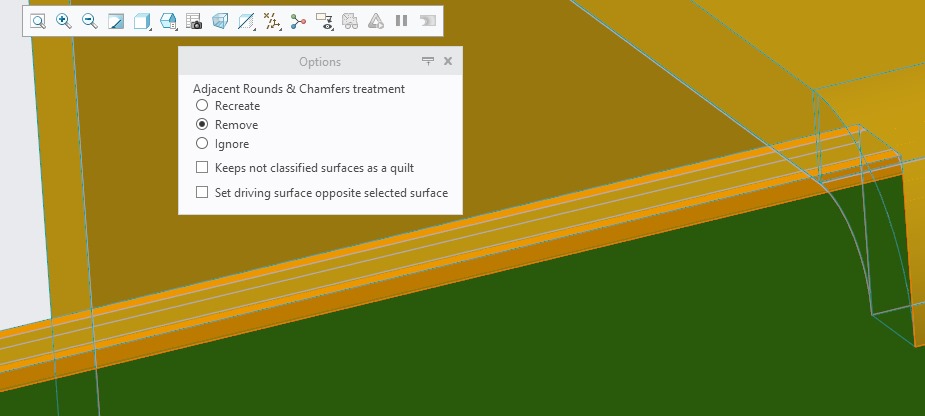Screen dimensions: 925x416
Task: Repaint the graphics window
Action: [116, 22]
